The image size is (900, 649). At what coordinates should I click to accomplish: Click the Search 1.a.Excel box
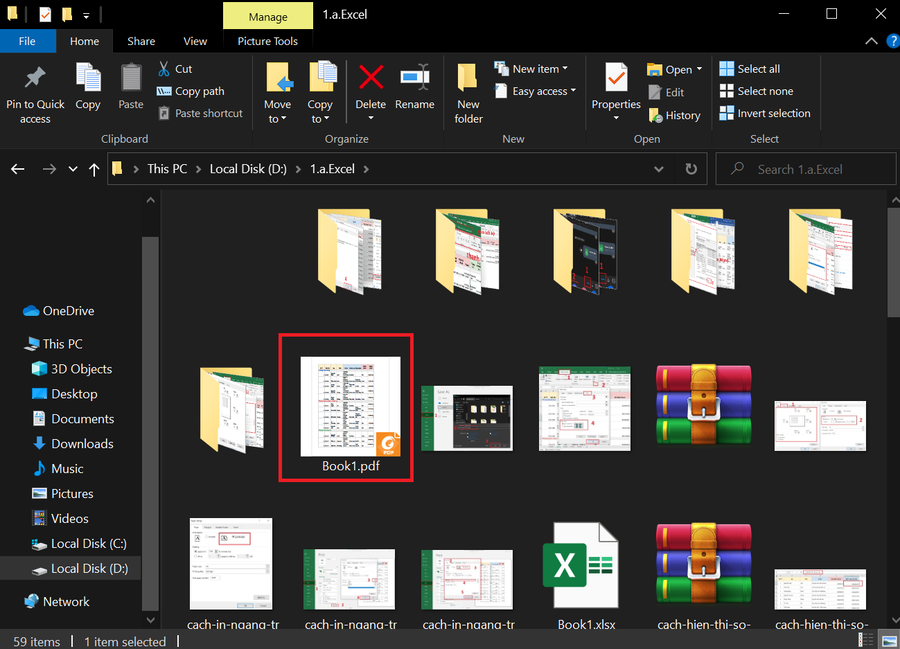(x=806, y=169)
